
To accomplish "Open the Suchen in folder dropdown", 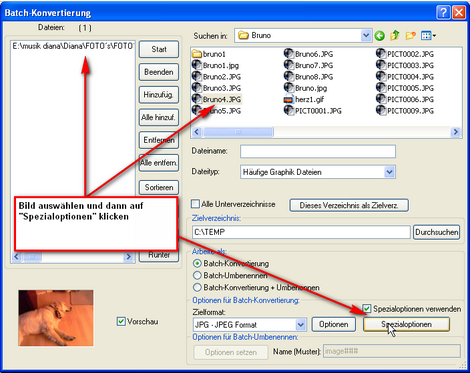I will 366,35.
